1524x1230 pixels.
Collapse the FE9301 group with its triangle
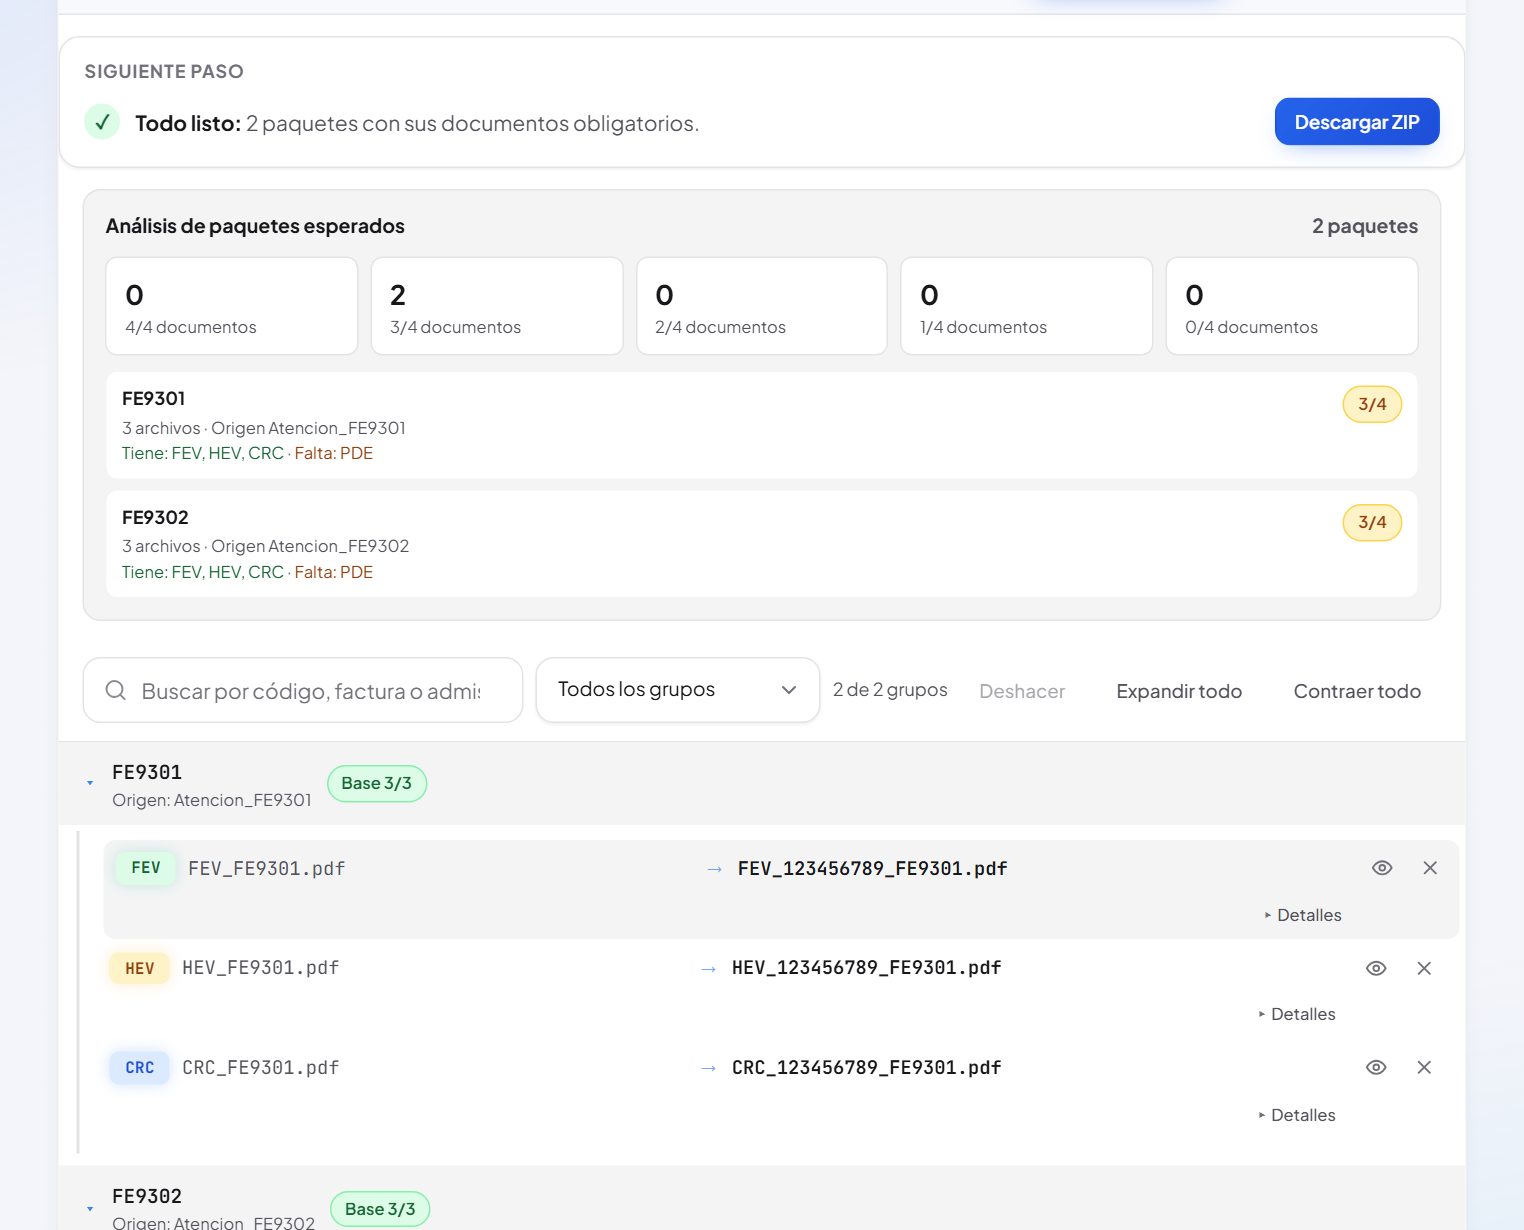coord(90,783)
